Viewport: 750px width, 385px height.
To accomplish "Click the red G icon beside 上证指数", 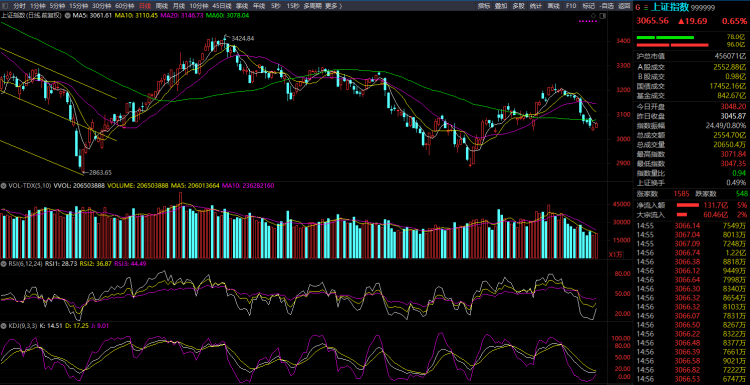I will [638, 7].
